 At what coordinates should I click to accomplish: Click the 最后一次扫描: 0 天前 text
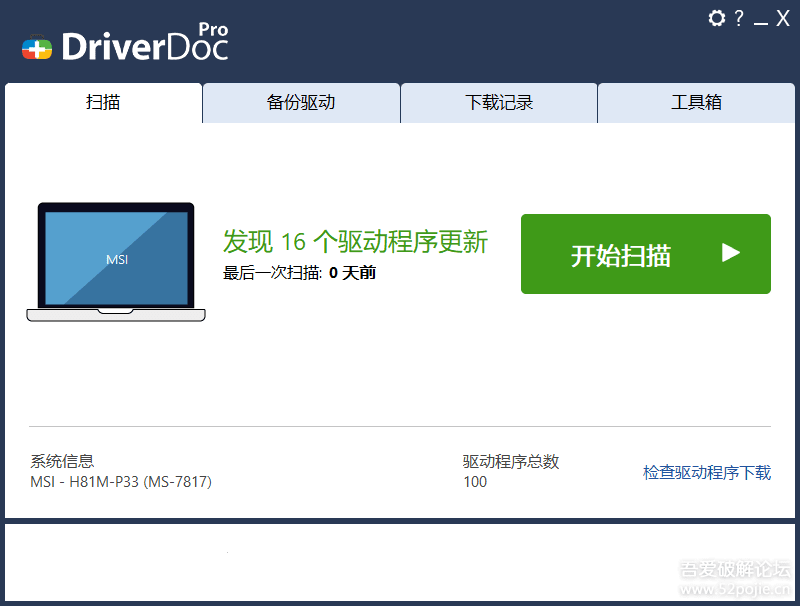tap(299, 273)
